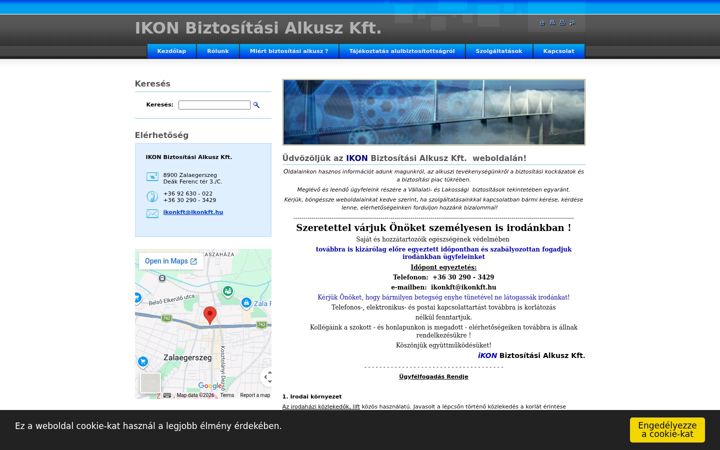
Task: Open the Kezdőlap menu item
Action: point(172,51)
